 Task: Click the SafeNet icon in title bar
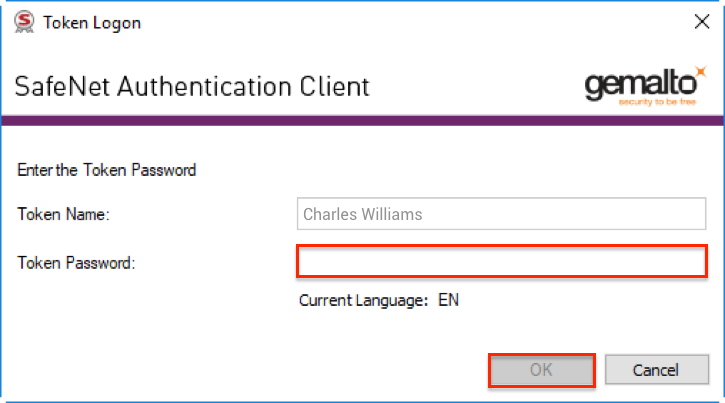pyautogui.click(x=24, y=22)
